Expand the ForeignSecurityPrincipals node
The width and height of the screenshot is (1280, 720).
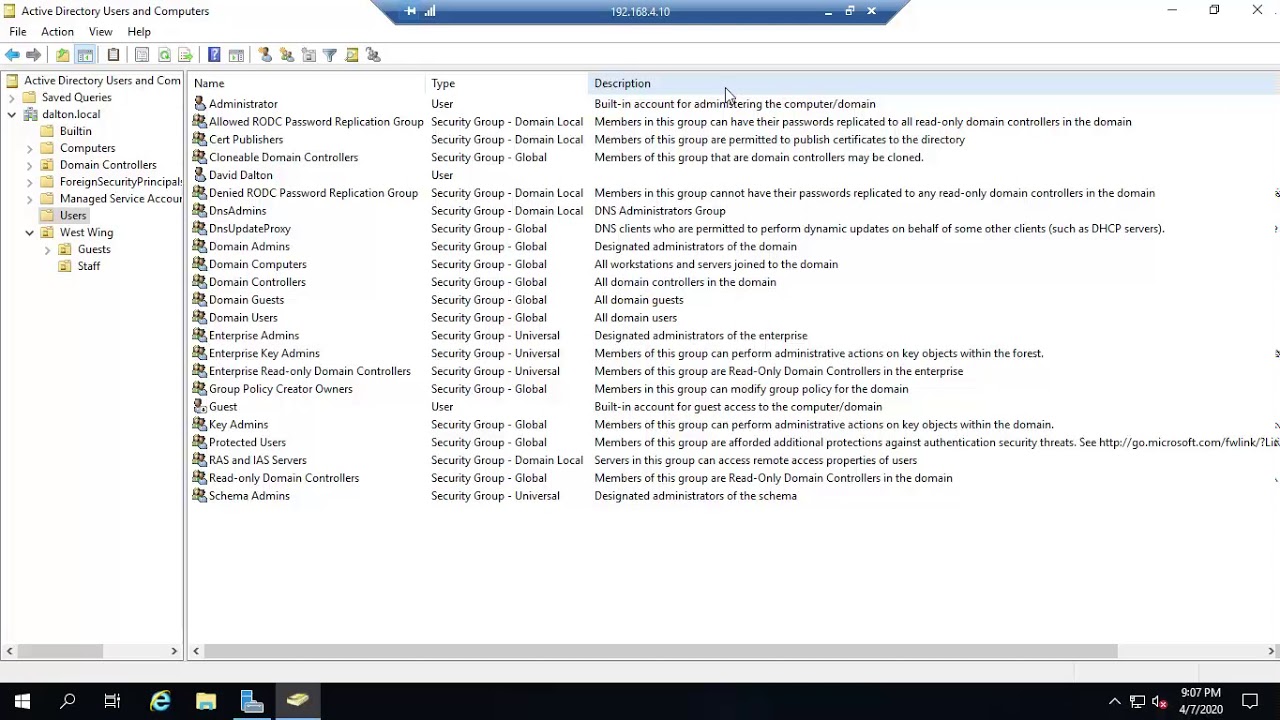pos(29,182)
